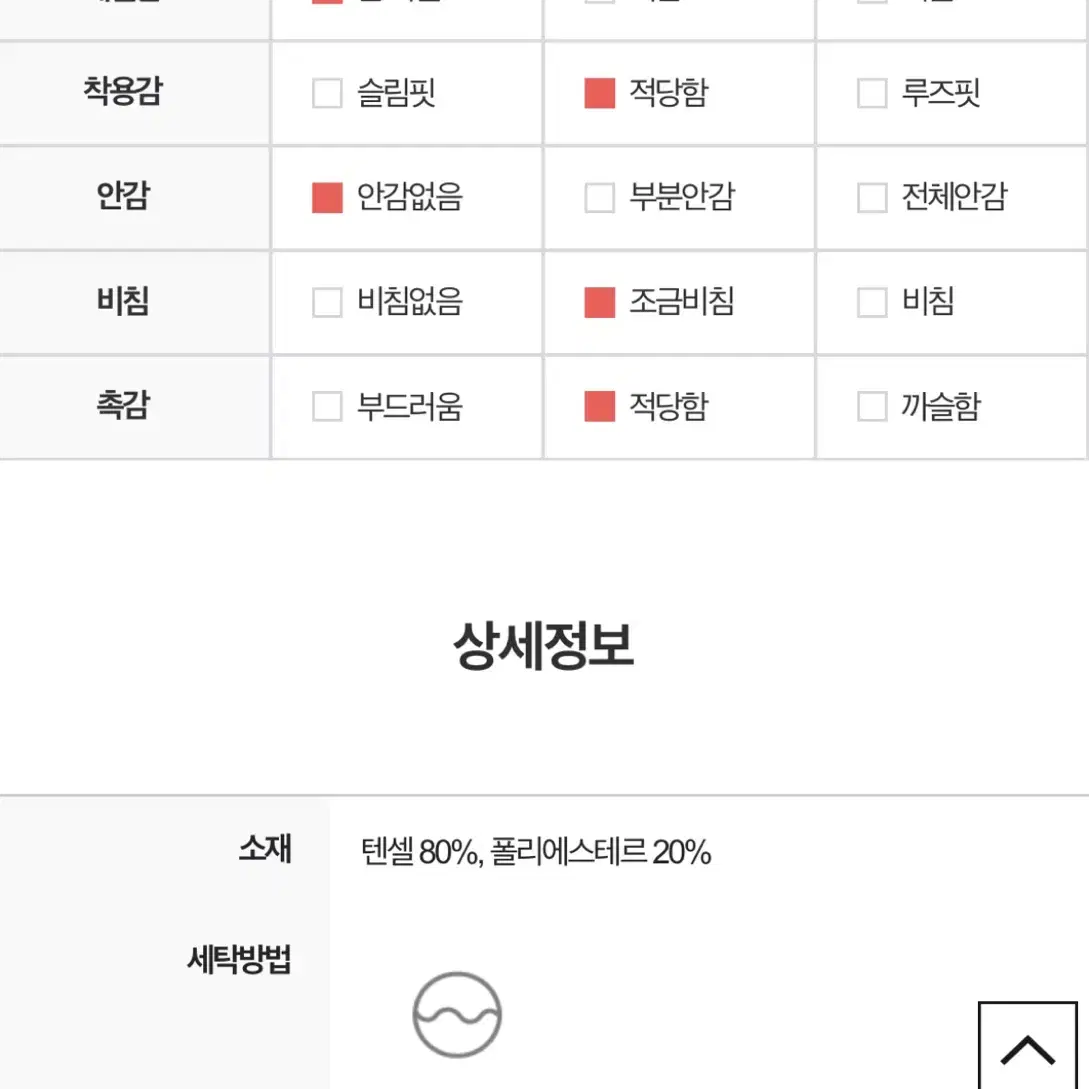Tap the 소재 label
Screen dimensions: 1089x1089
coord(265,848)
